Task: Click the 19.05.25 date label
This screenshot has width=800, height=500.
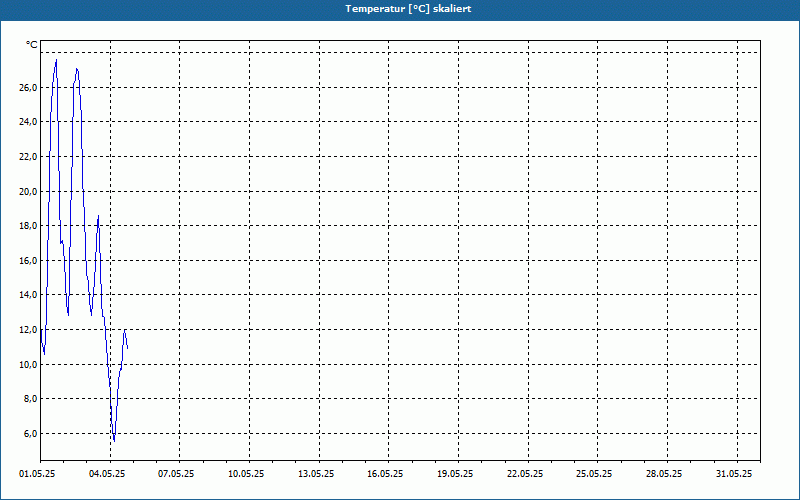Action: [x=455, y=474]
